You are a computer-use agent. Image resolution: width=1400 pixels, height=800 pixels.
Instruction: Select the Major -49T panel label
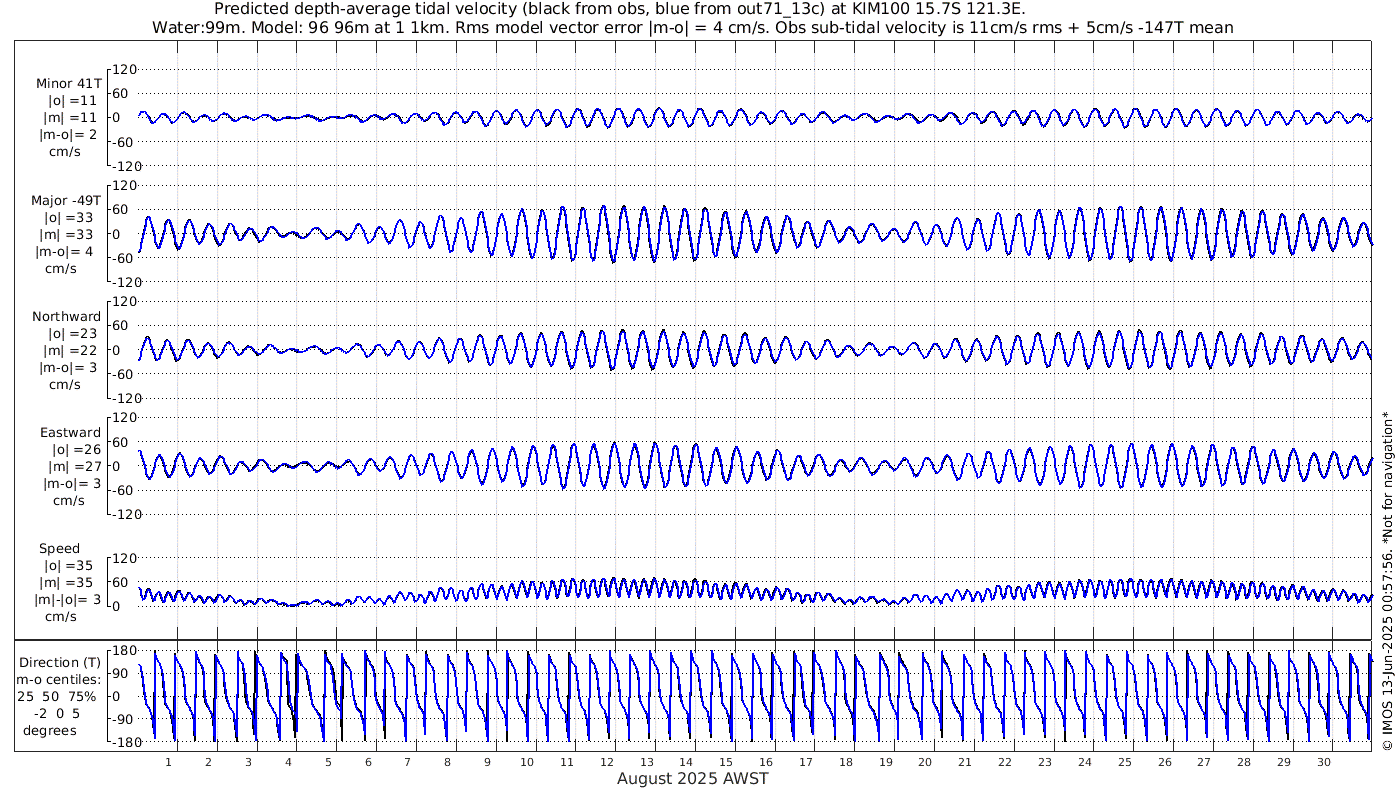point(66,200)
